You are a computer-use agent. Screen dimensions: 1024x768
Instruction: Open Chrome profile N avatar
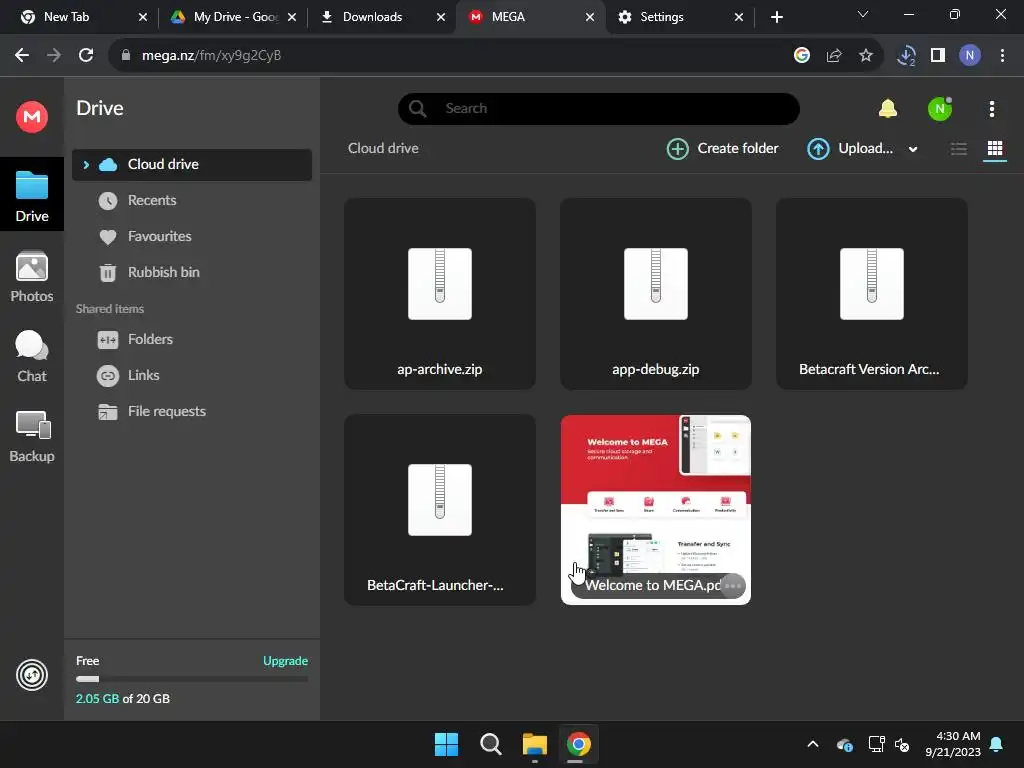tap(970, 56)
